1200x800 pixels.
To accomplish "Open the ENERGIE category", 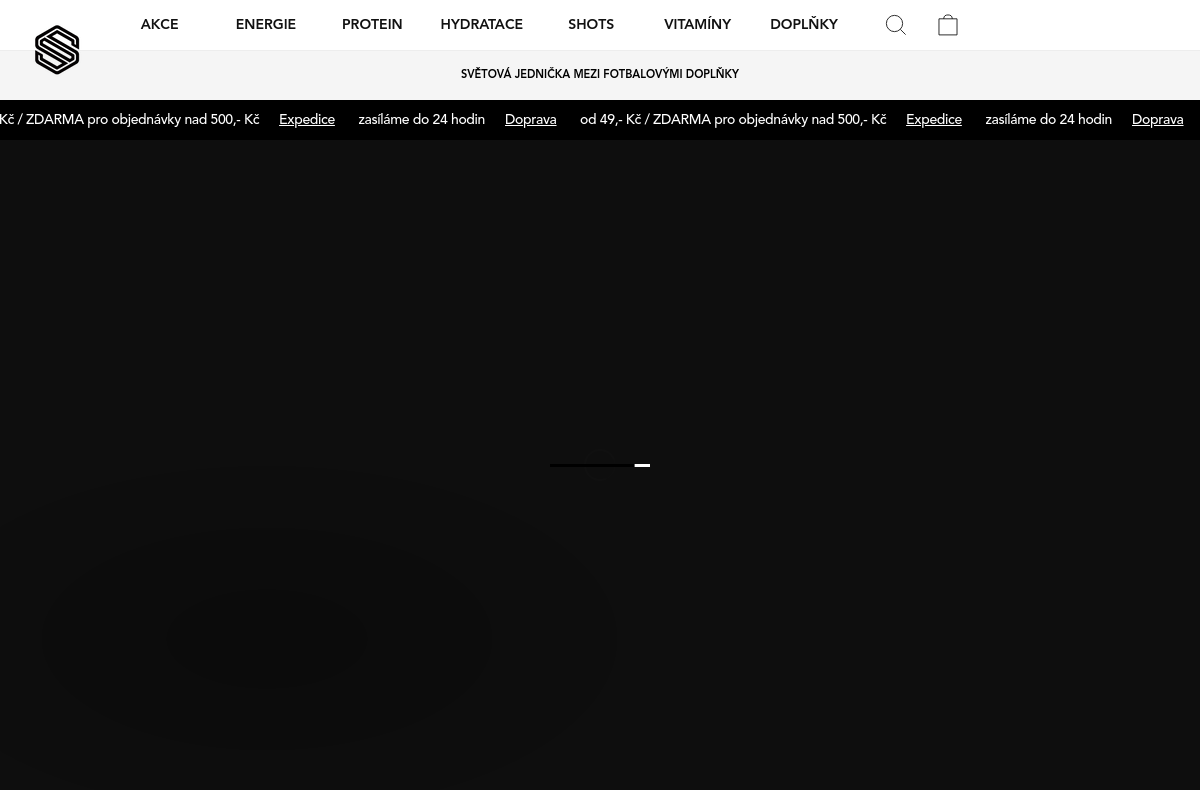I will (x=265, y=25).
